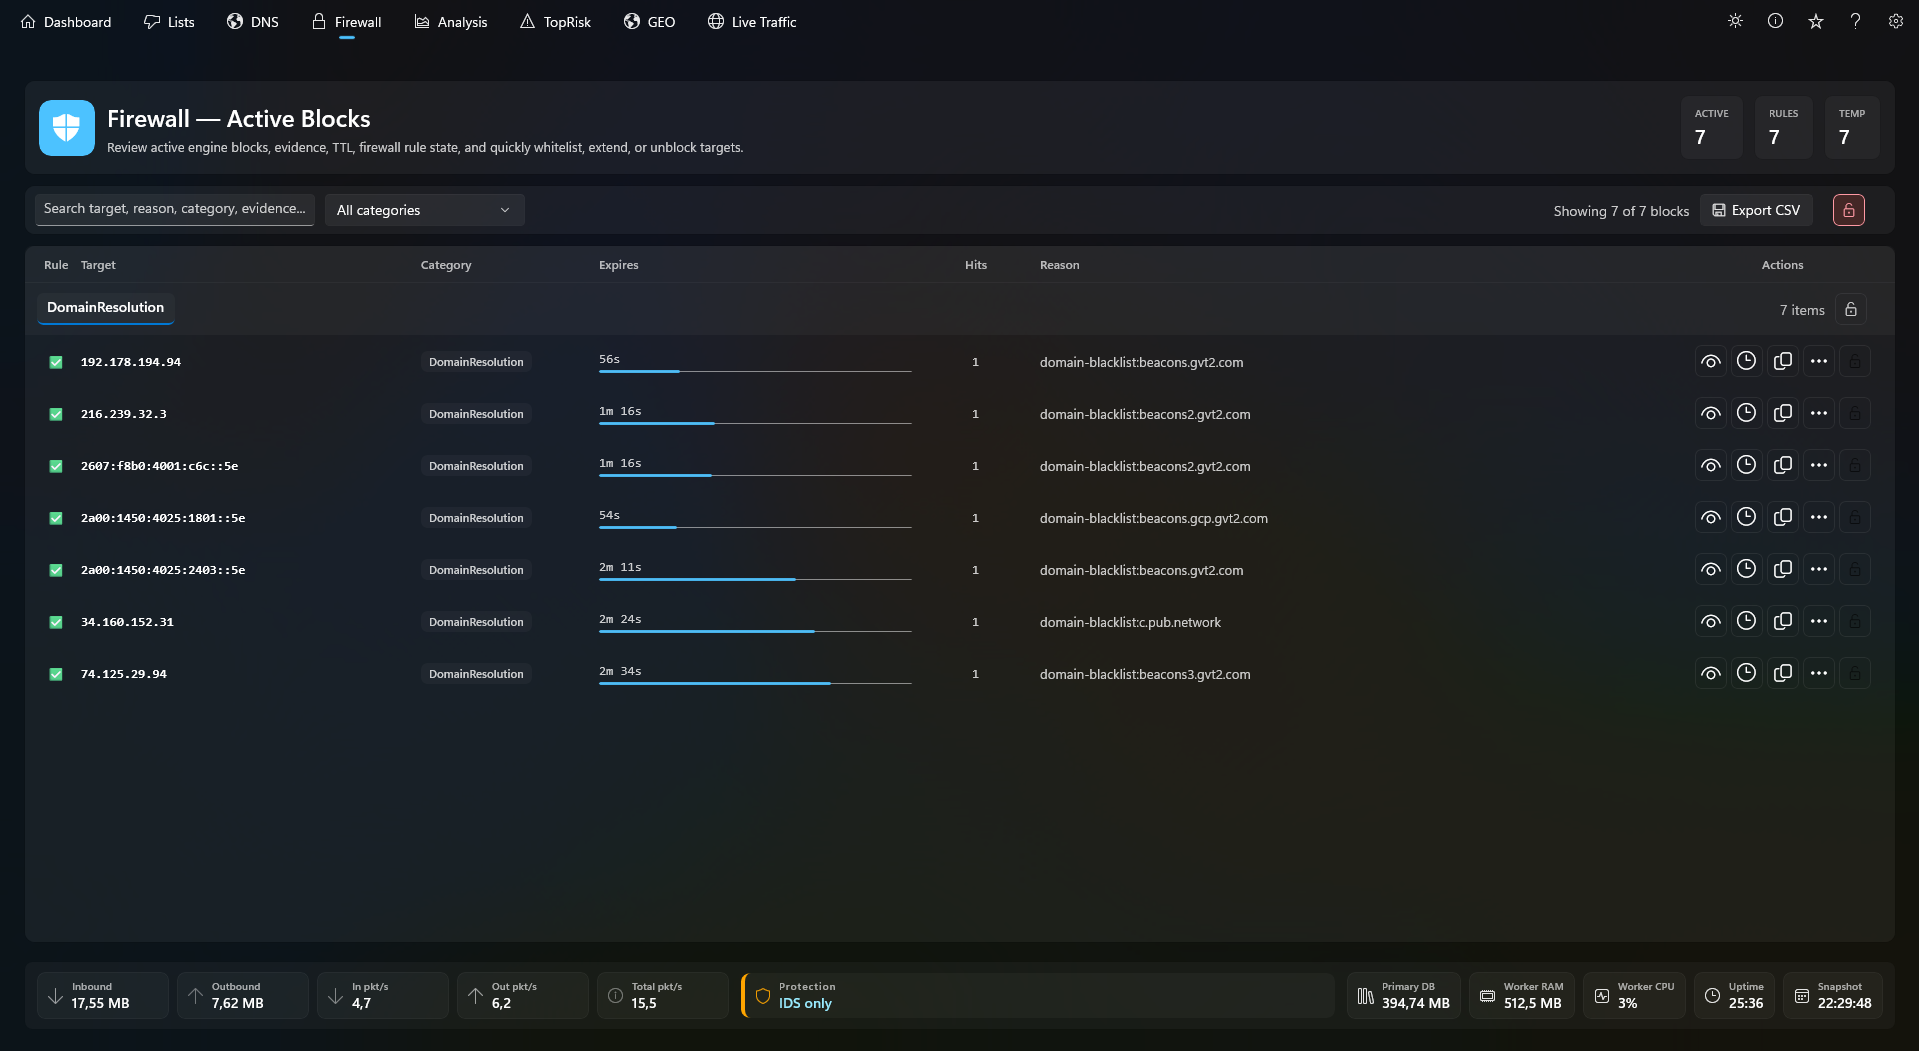This screenshot has width=1919, height=1051.
Task: Open more actions for 74.125.29.94
Action: click(x=1819, y=673)
